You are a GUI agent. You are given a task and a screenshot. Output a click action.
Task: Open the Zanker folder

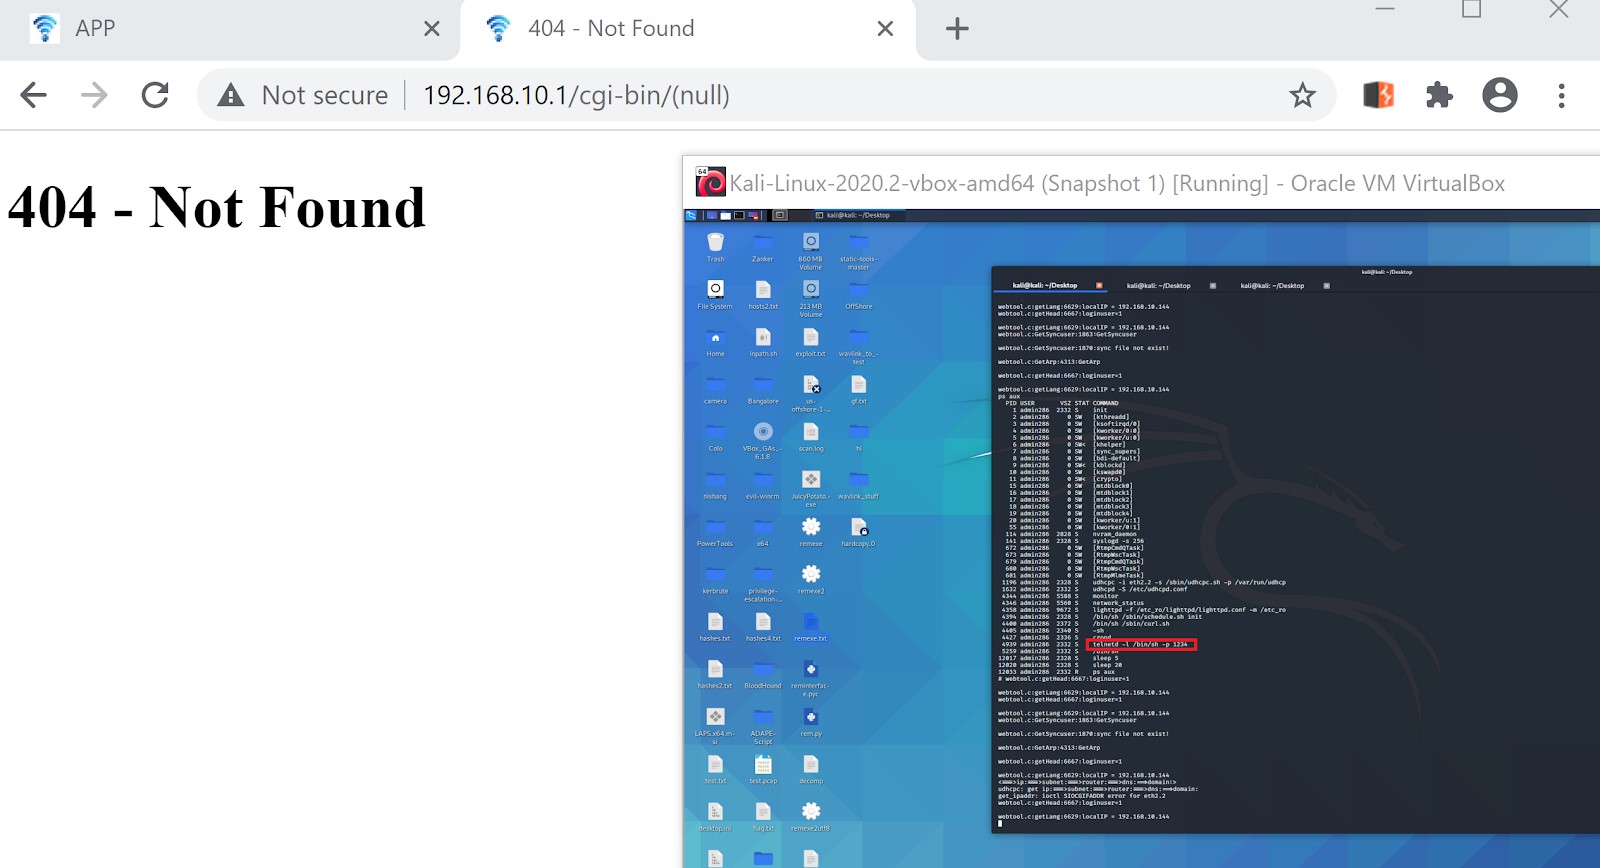pyautogui.click(x=763, y=247)
